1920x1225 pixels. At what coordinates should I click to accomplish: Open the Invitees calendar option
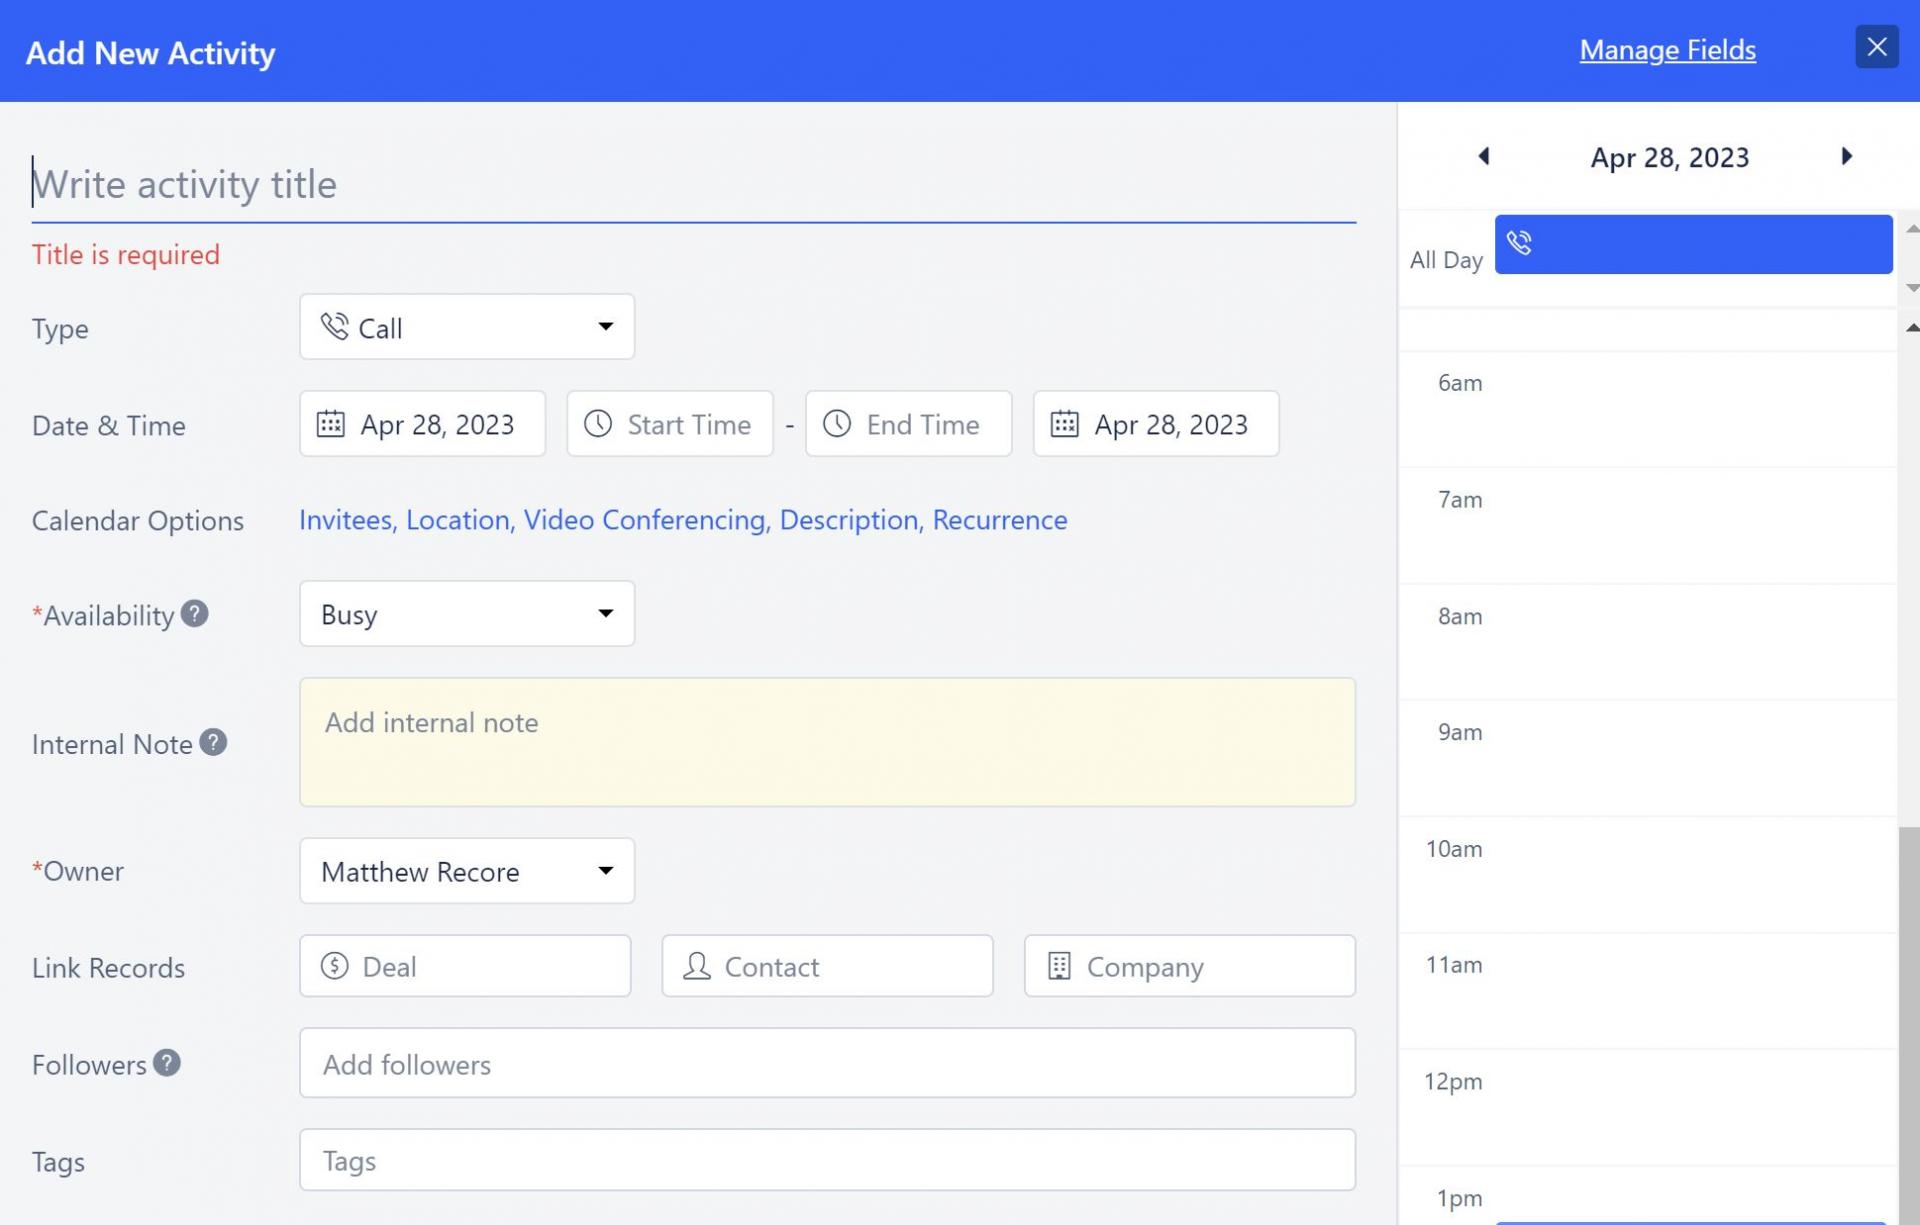tap(345, 519)
